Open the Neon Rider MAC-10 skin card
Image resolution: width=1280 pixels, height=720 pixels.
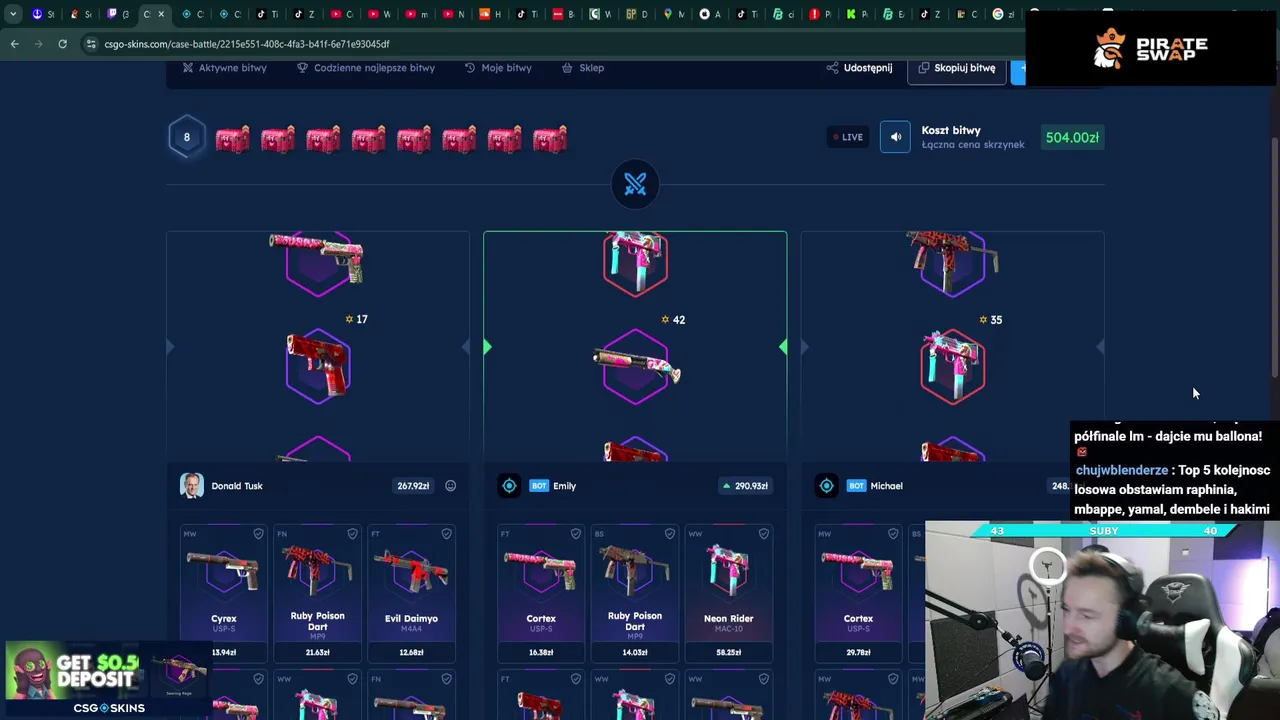728,593
